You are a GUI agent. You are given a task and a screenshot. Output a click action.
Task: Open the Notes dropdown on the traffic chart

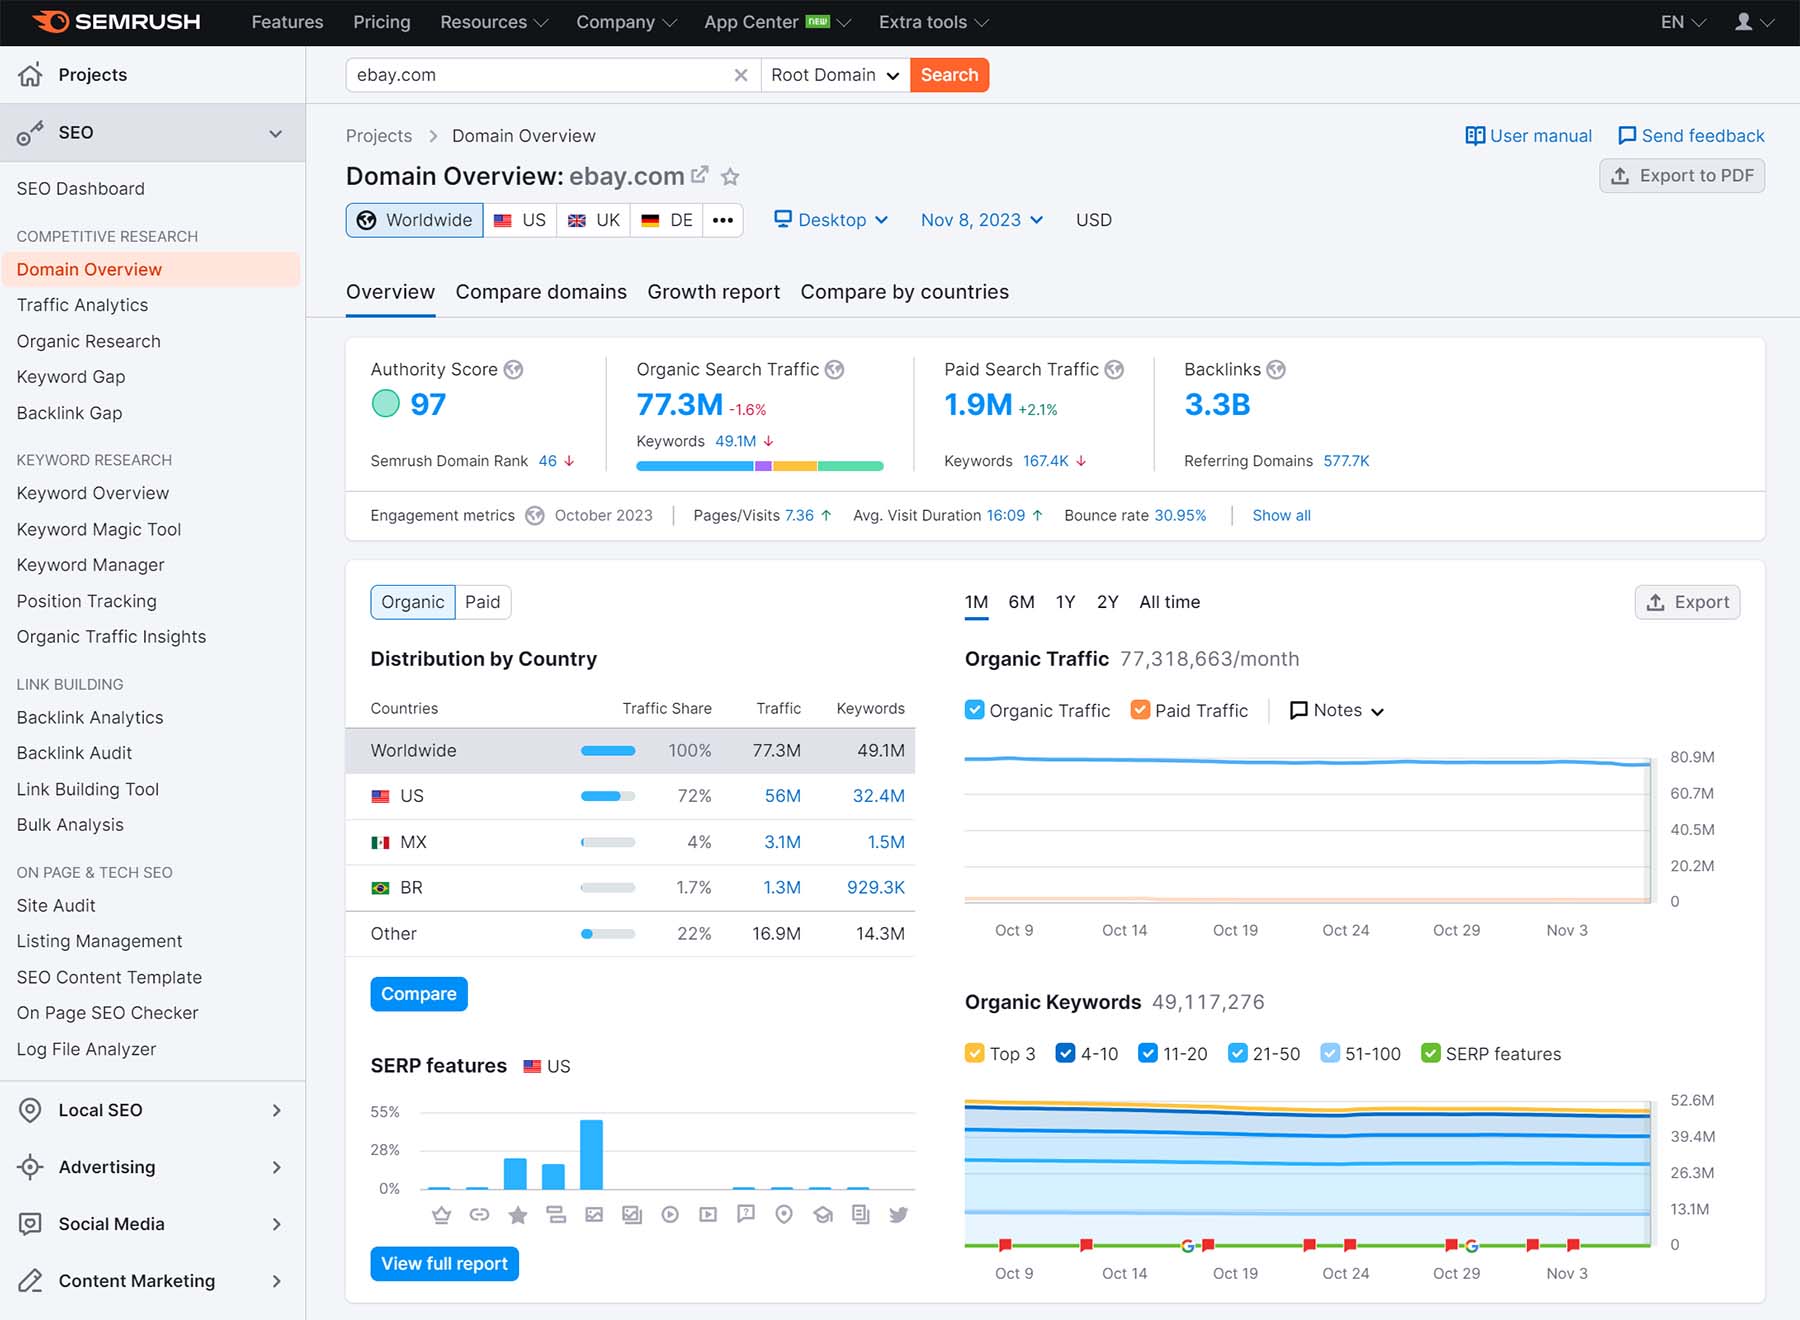pos(1336,710)
